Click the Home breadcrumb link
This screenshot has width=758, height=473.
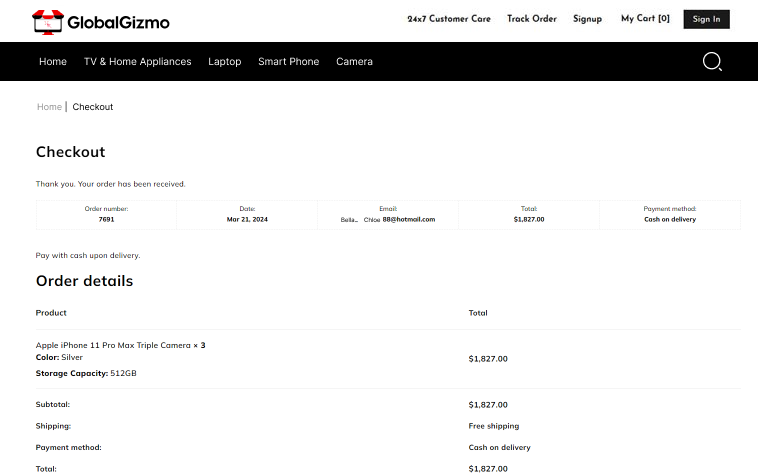click(49, 107)
